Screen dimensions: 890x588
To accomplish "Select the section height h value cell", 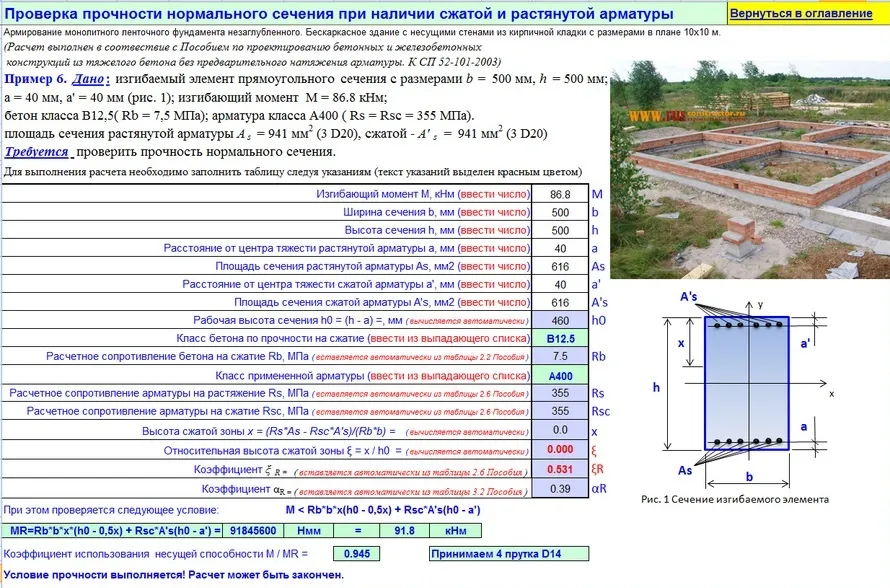I will 560,230.
